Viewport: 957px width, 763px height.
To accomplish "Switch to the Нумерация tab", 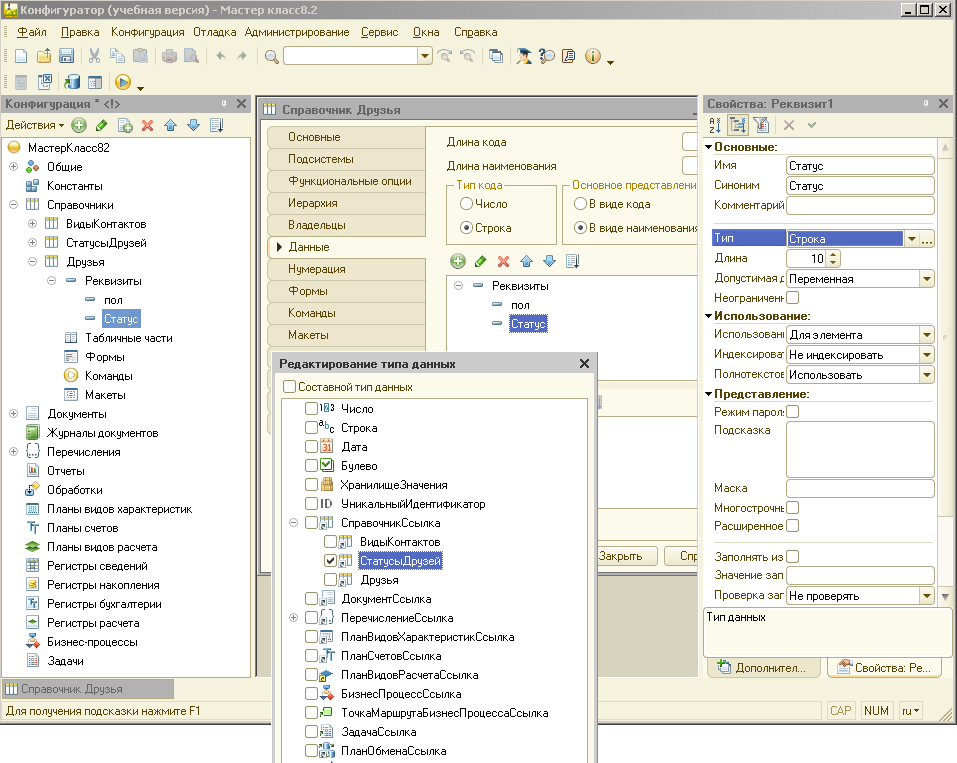I will pyautogui.click(x=317, y=269).
